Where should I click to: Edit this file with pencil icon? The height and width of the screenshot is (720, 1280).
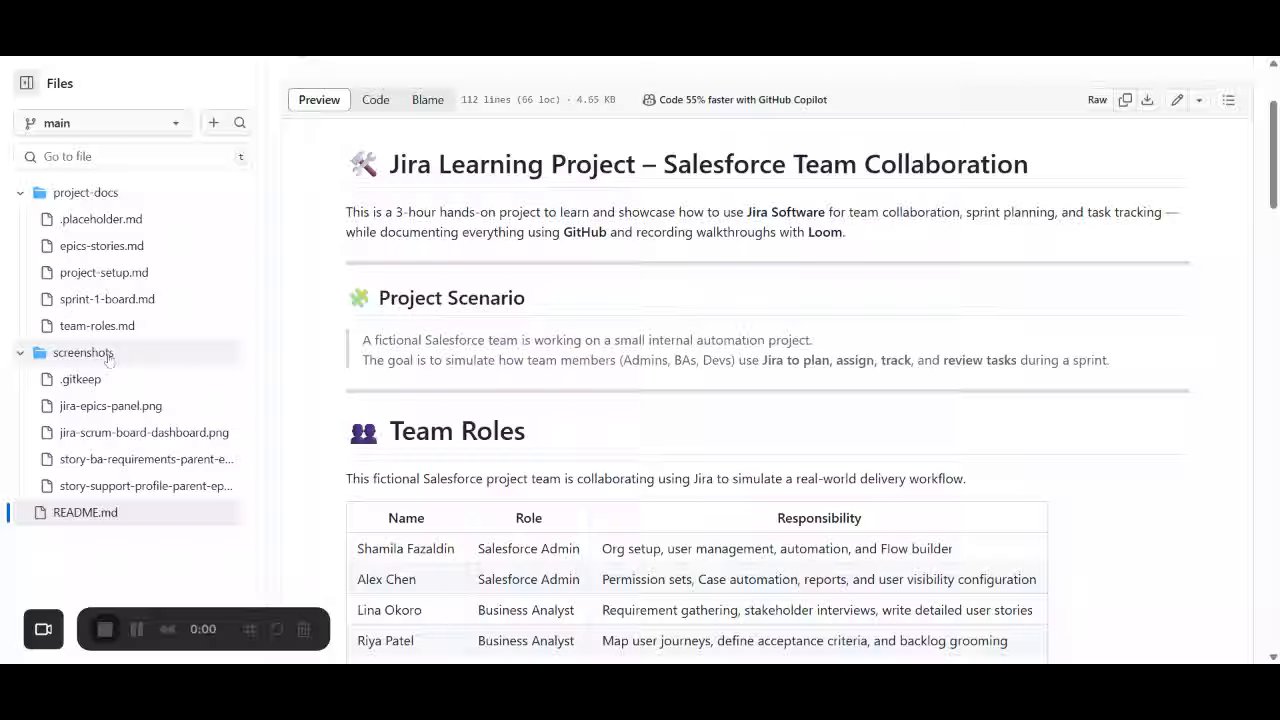1177,100
